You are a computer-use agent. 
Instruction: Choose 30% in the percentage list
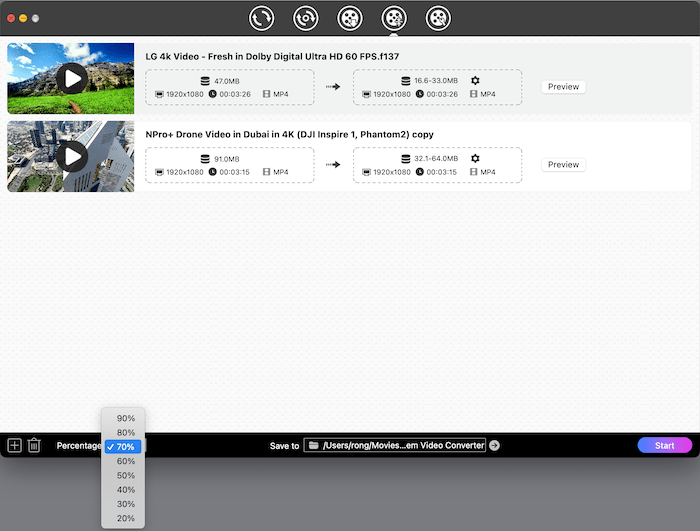(x=125, y=504)
